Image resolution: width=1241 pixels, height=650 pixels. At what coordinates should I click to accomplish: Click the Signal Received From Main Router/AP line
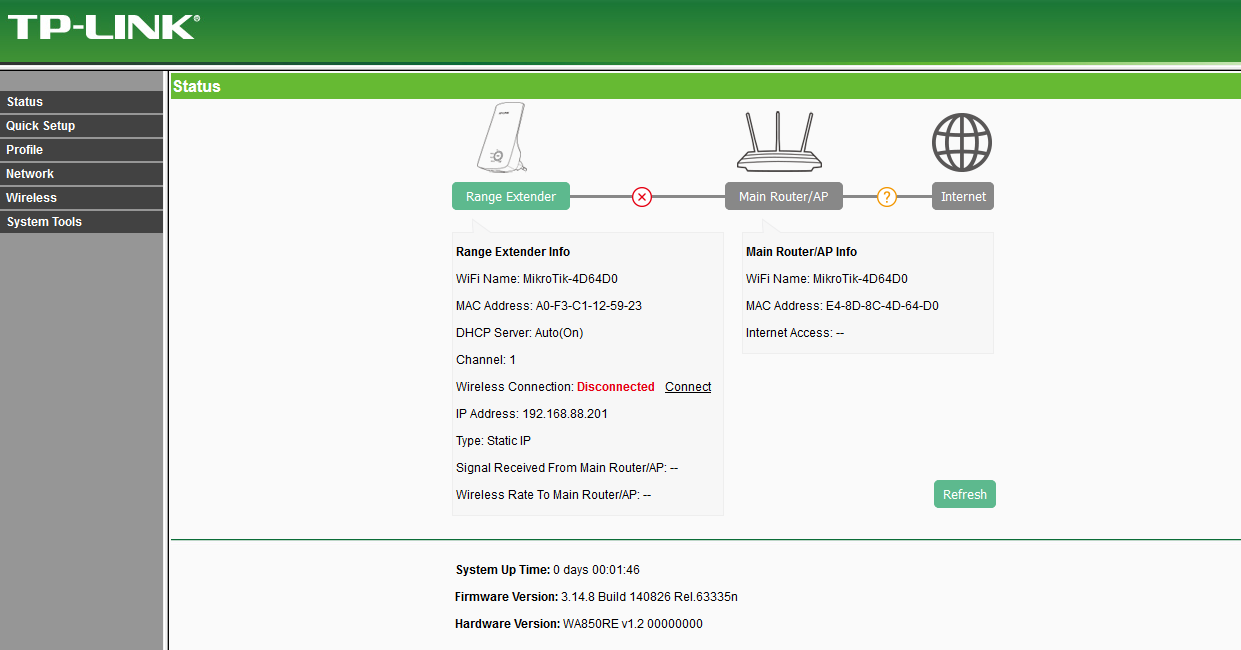tap(567, 468)
